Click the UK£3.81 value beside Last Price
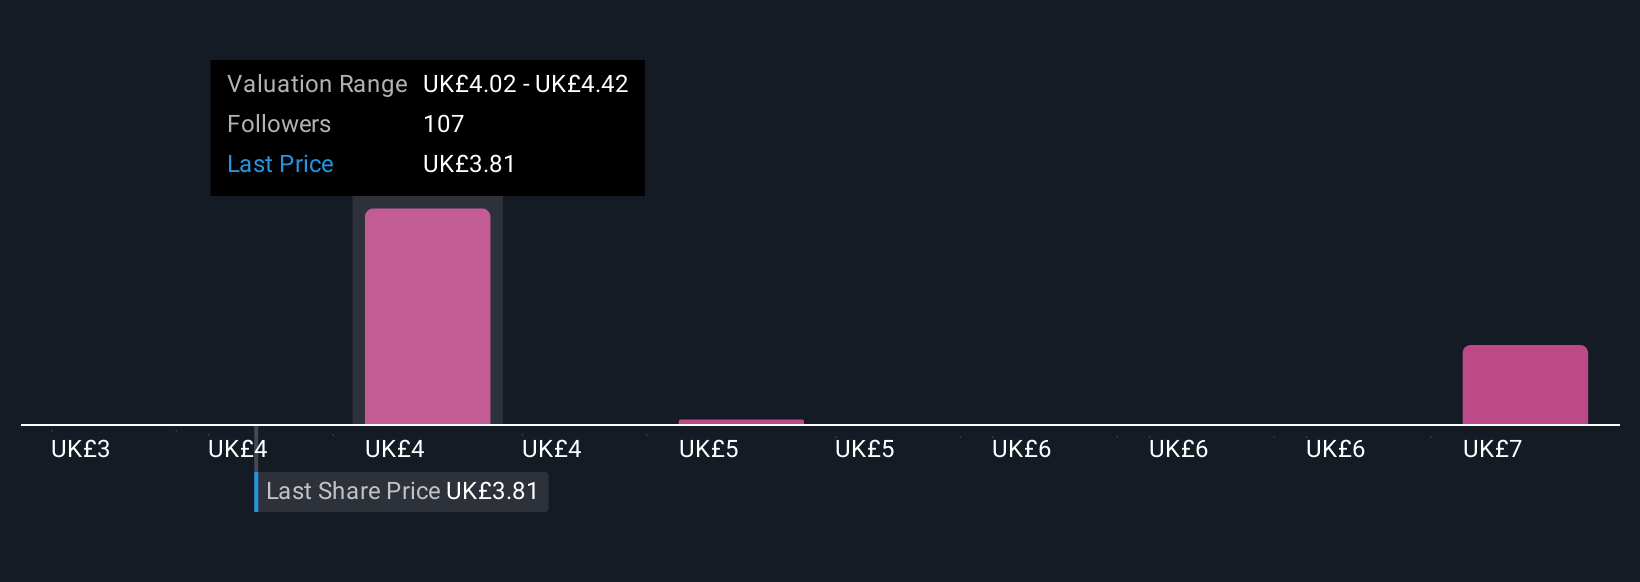The height and width of the screenshot is (582, 1640). pyautogui.click(x=469, y=164)
